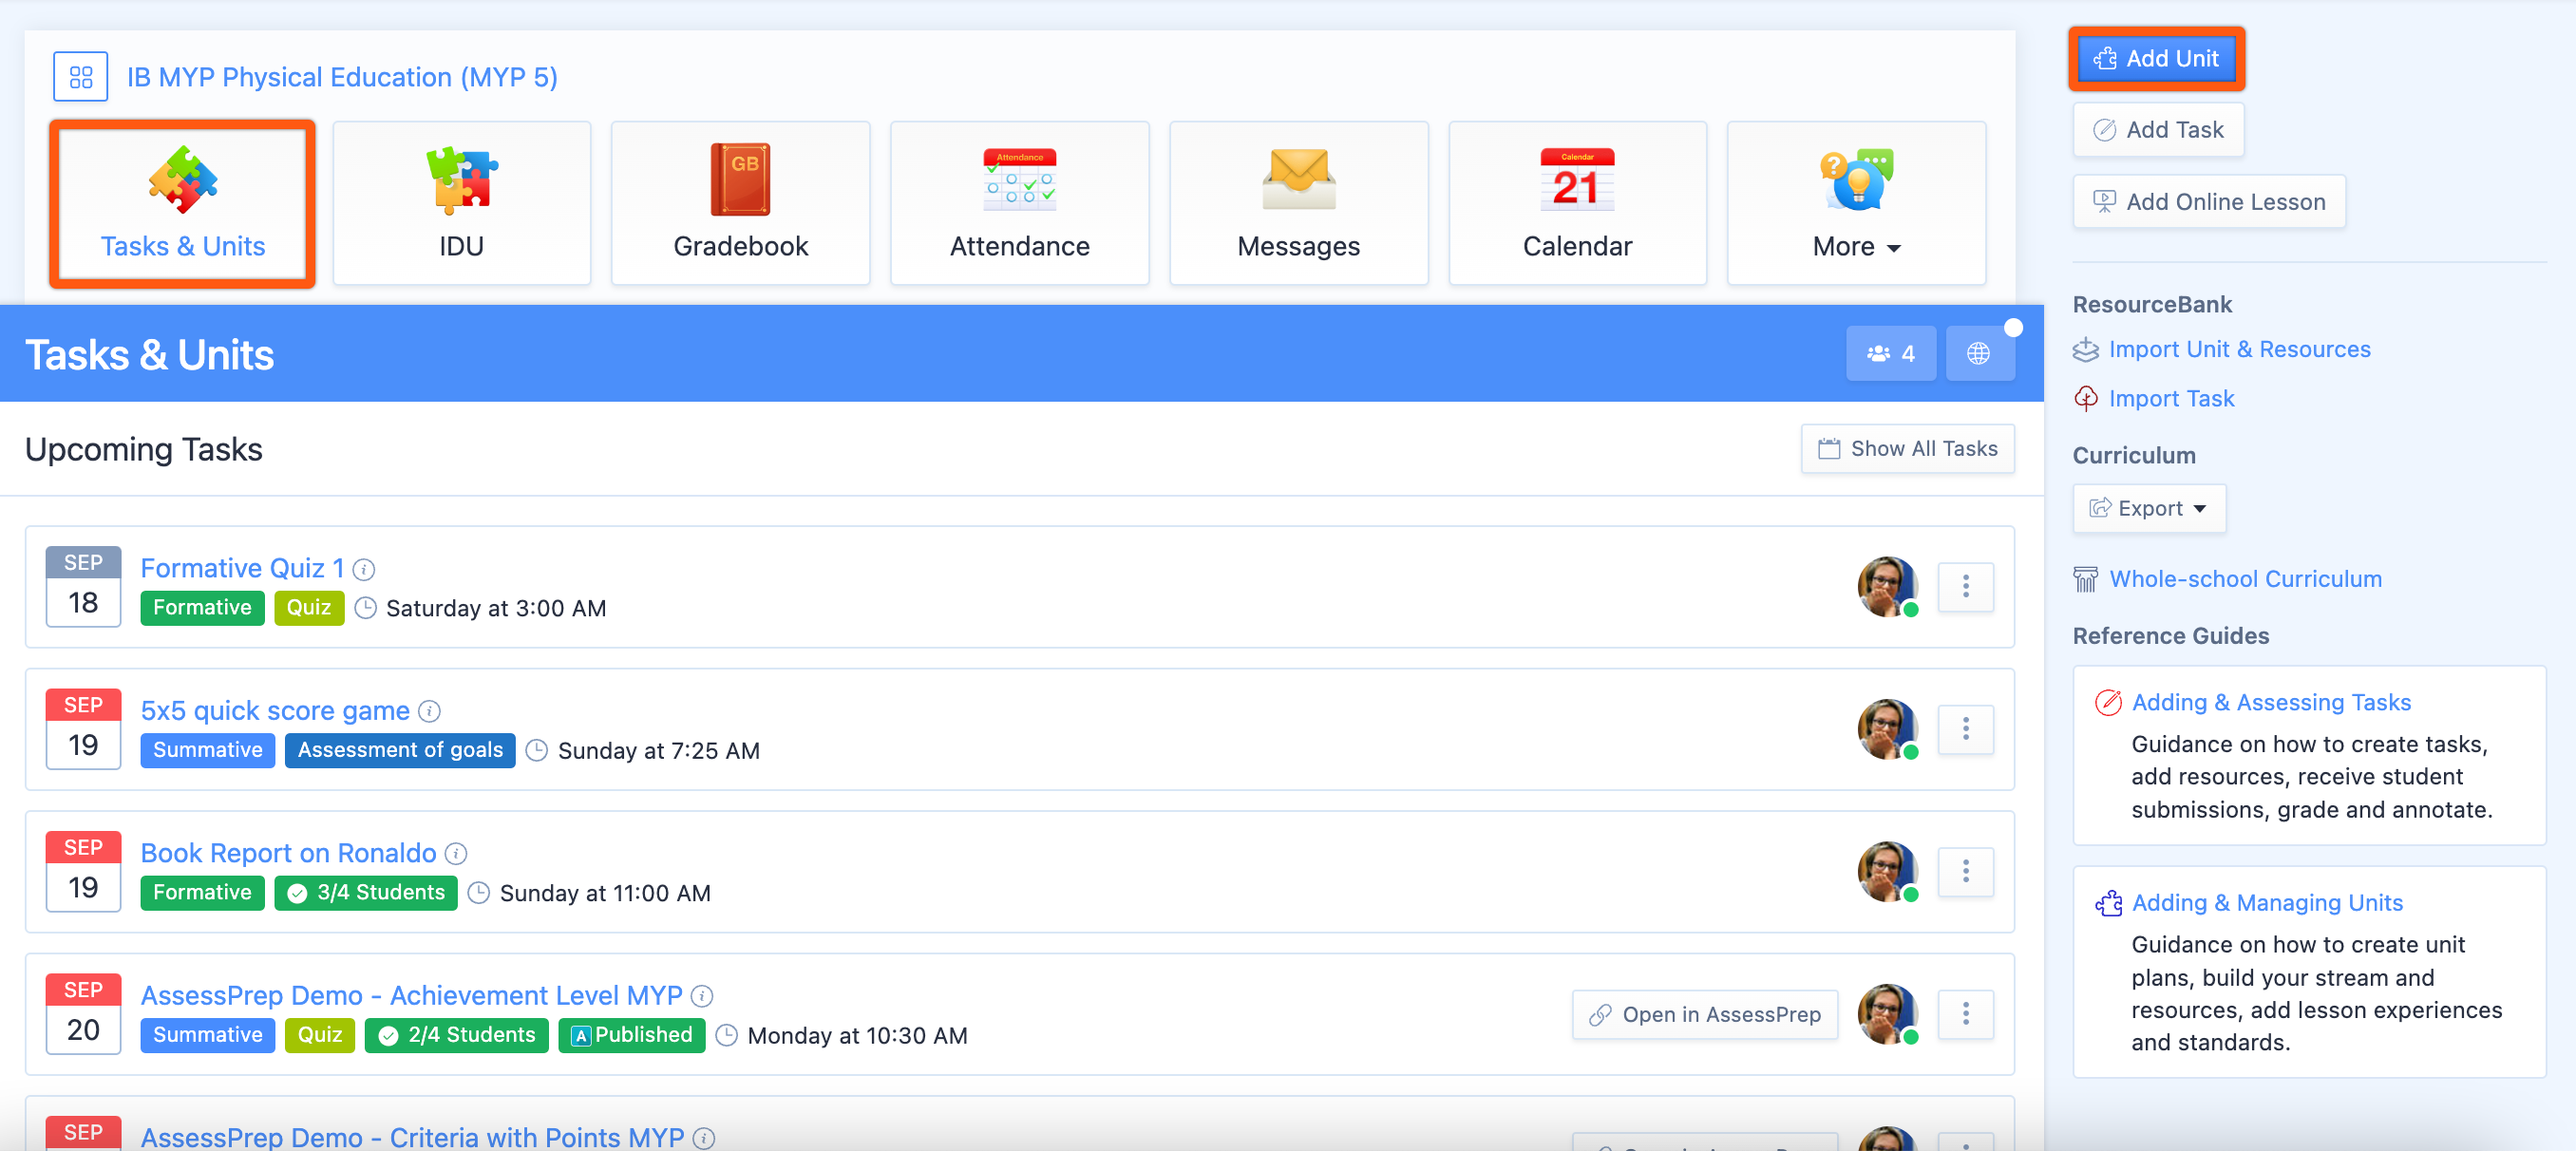Open the Gradebook tile
The width and height of the screenshot is (2576, 1151).
[x=740, y=203]
